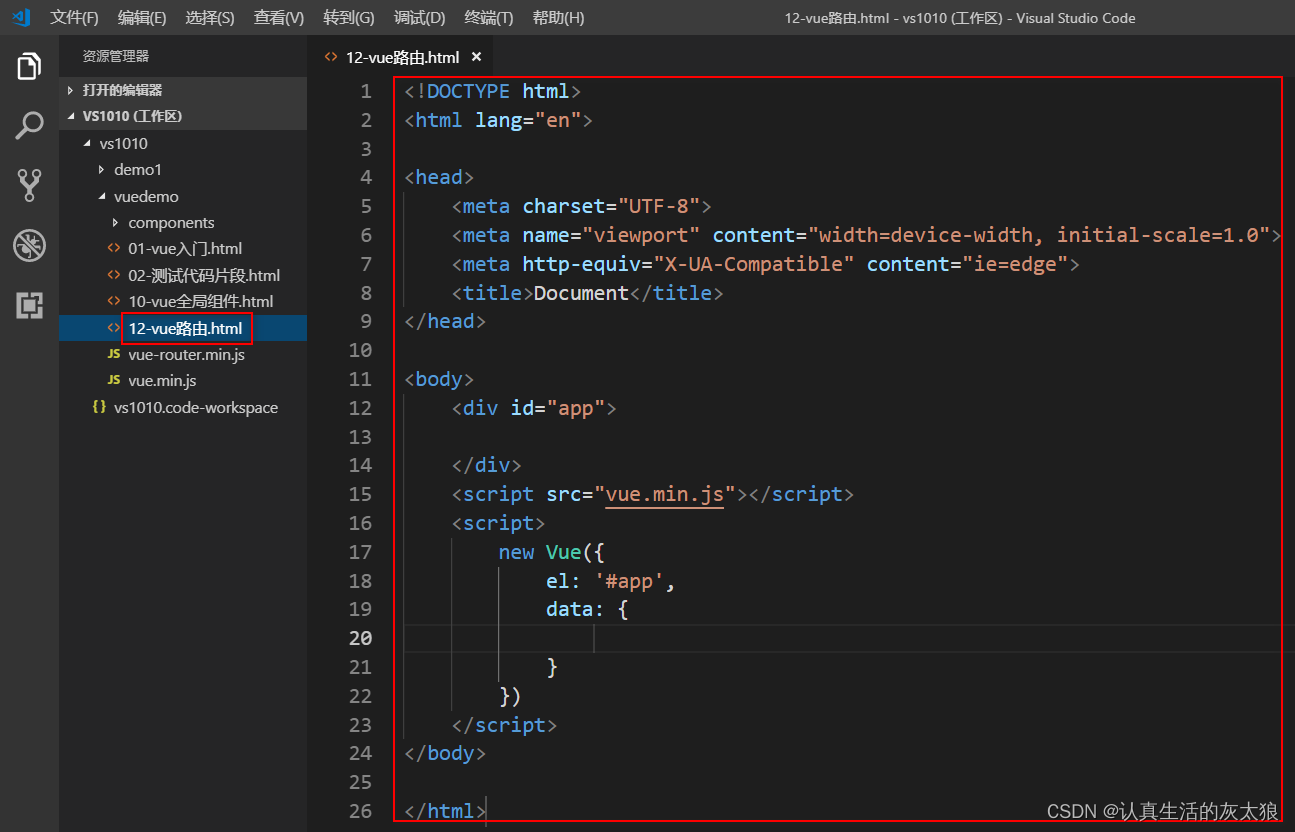Screen dimensions: 1295x832
Task: Follow the vue.min.js link on line 15
Action: [664, 494]
